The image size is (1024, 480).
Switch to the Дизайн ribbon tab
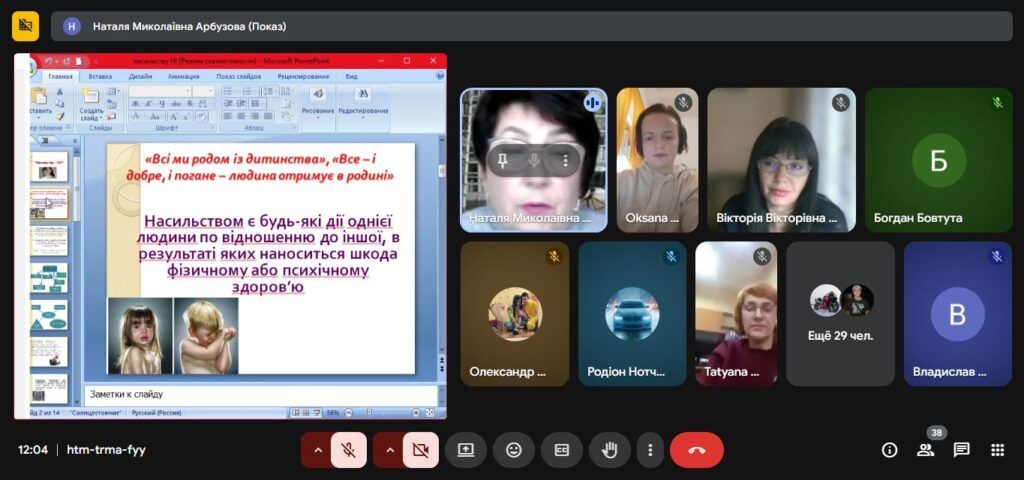click(x=140, y=76)
